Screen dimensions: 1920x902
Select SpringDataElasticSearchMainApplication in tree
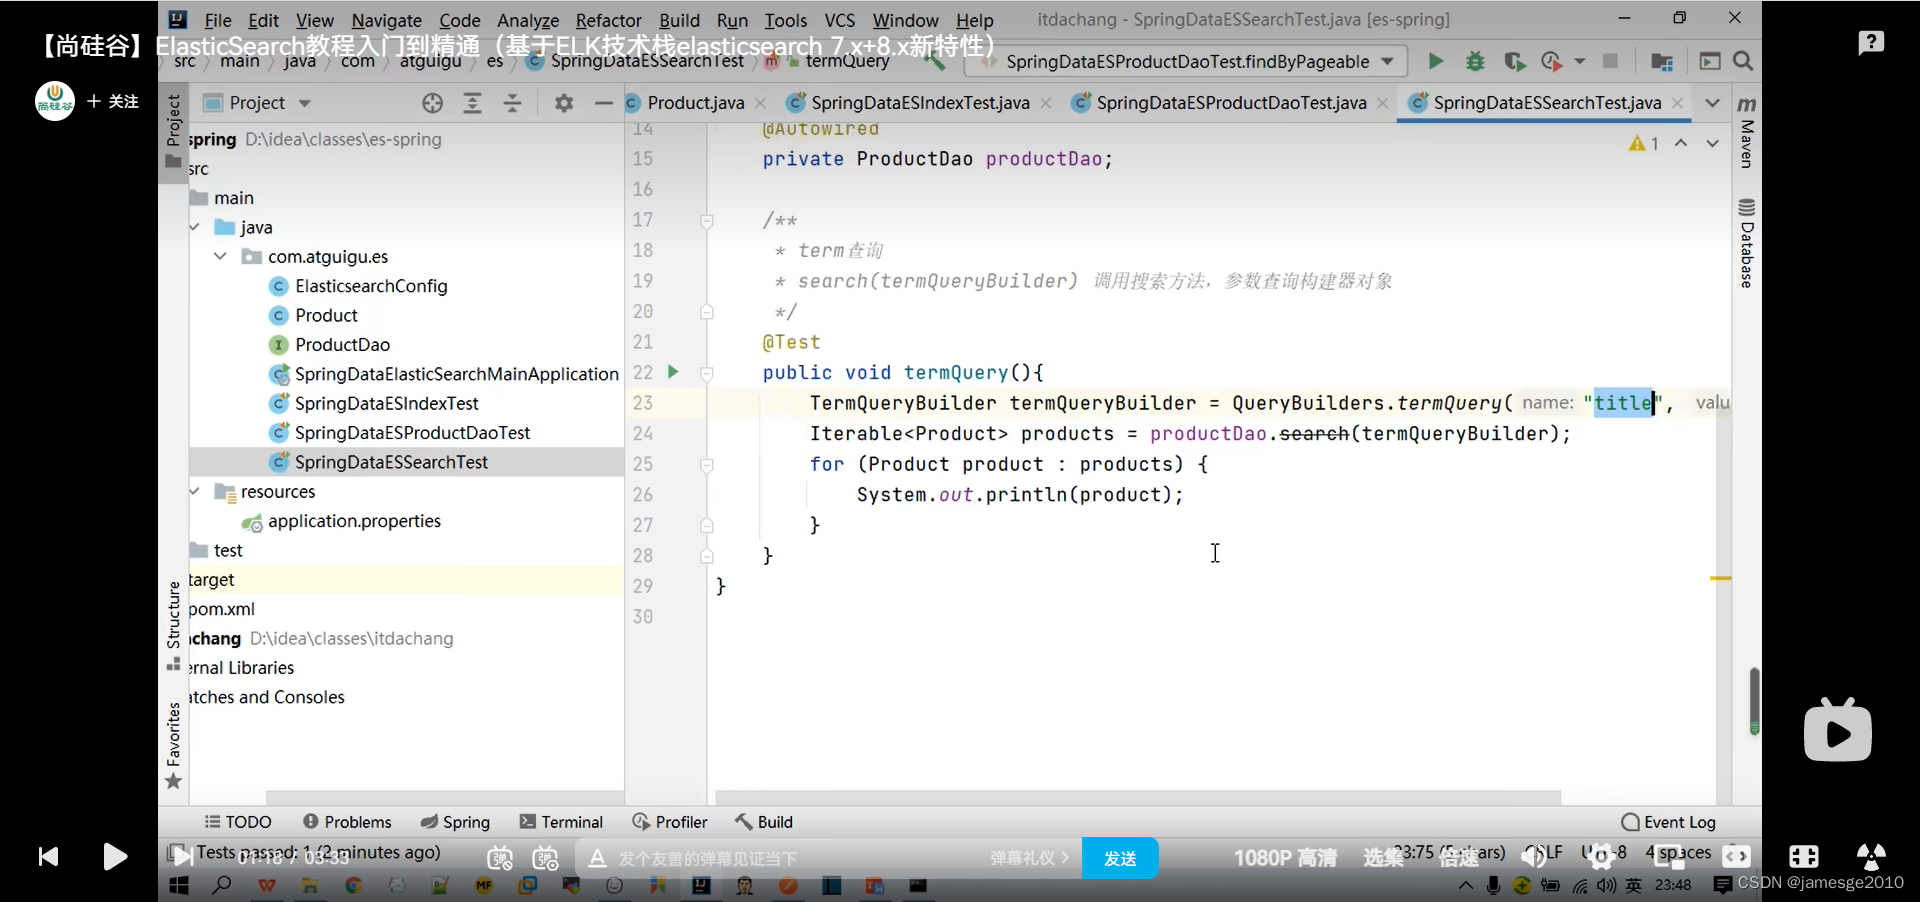tap(456, 374)
